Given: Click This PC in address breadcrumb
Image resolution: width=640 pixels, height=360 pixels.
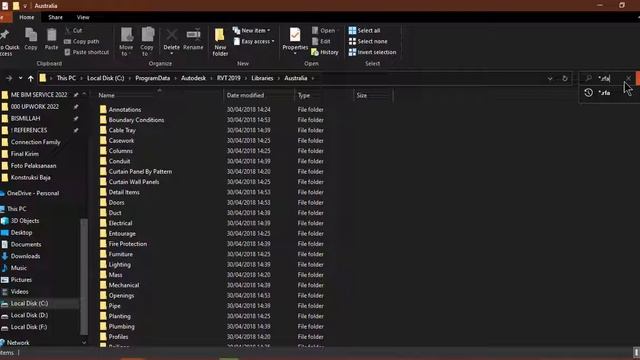Looking at the screenshot, I should 66,78.
